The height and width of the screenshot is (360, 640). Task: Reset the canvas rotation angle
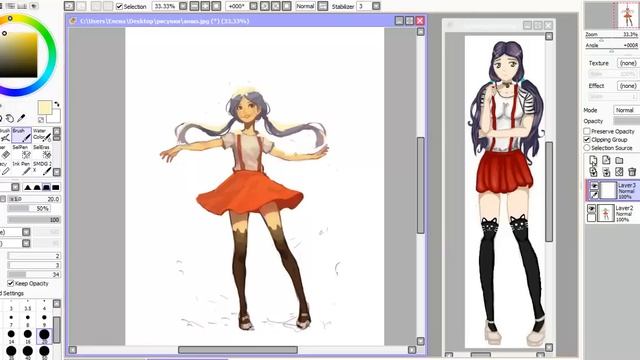(287, 6)
